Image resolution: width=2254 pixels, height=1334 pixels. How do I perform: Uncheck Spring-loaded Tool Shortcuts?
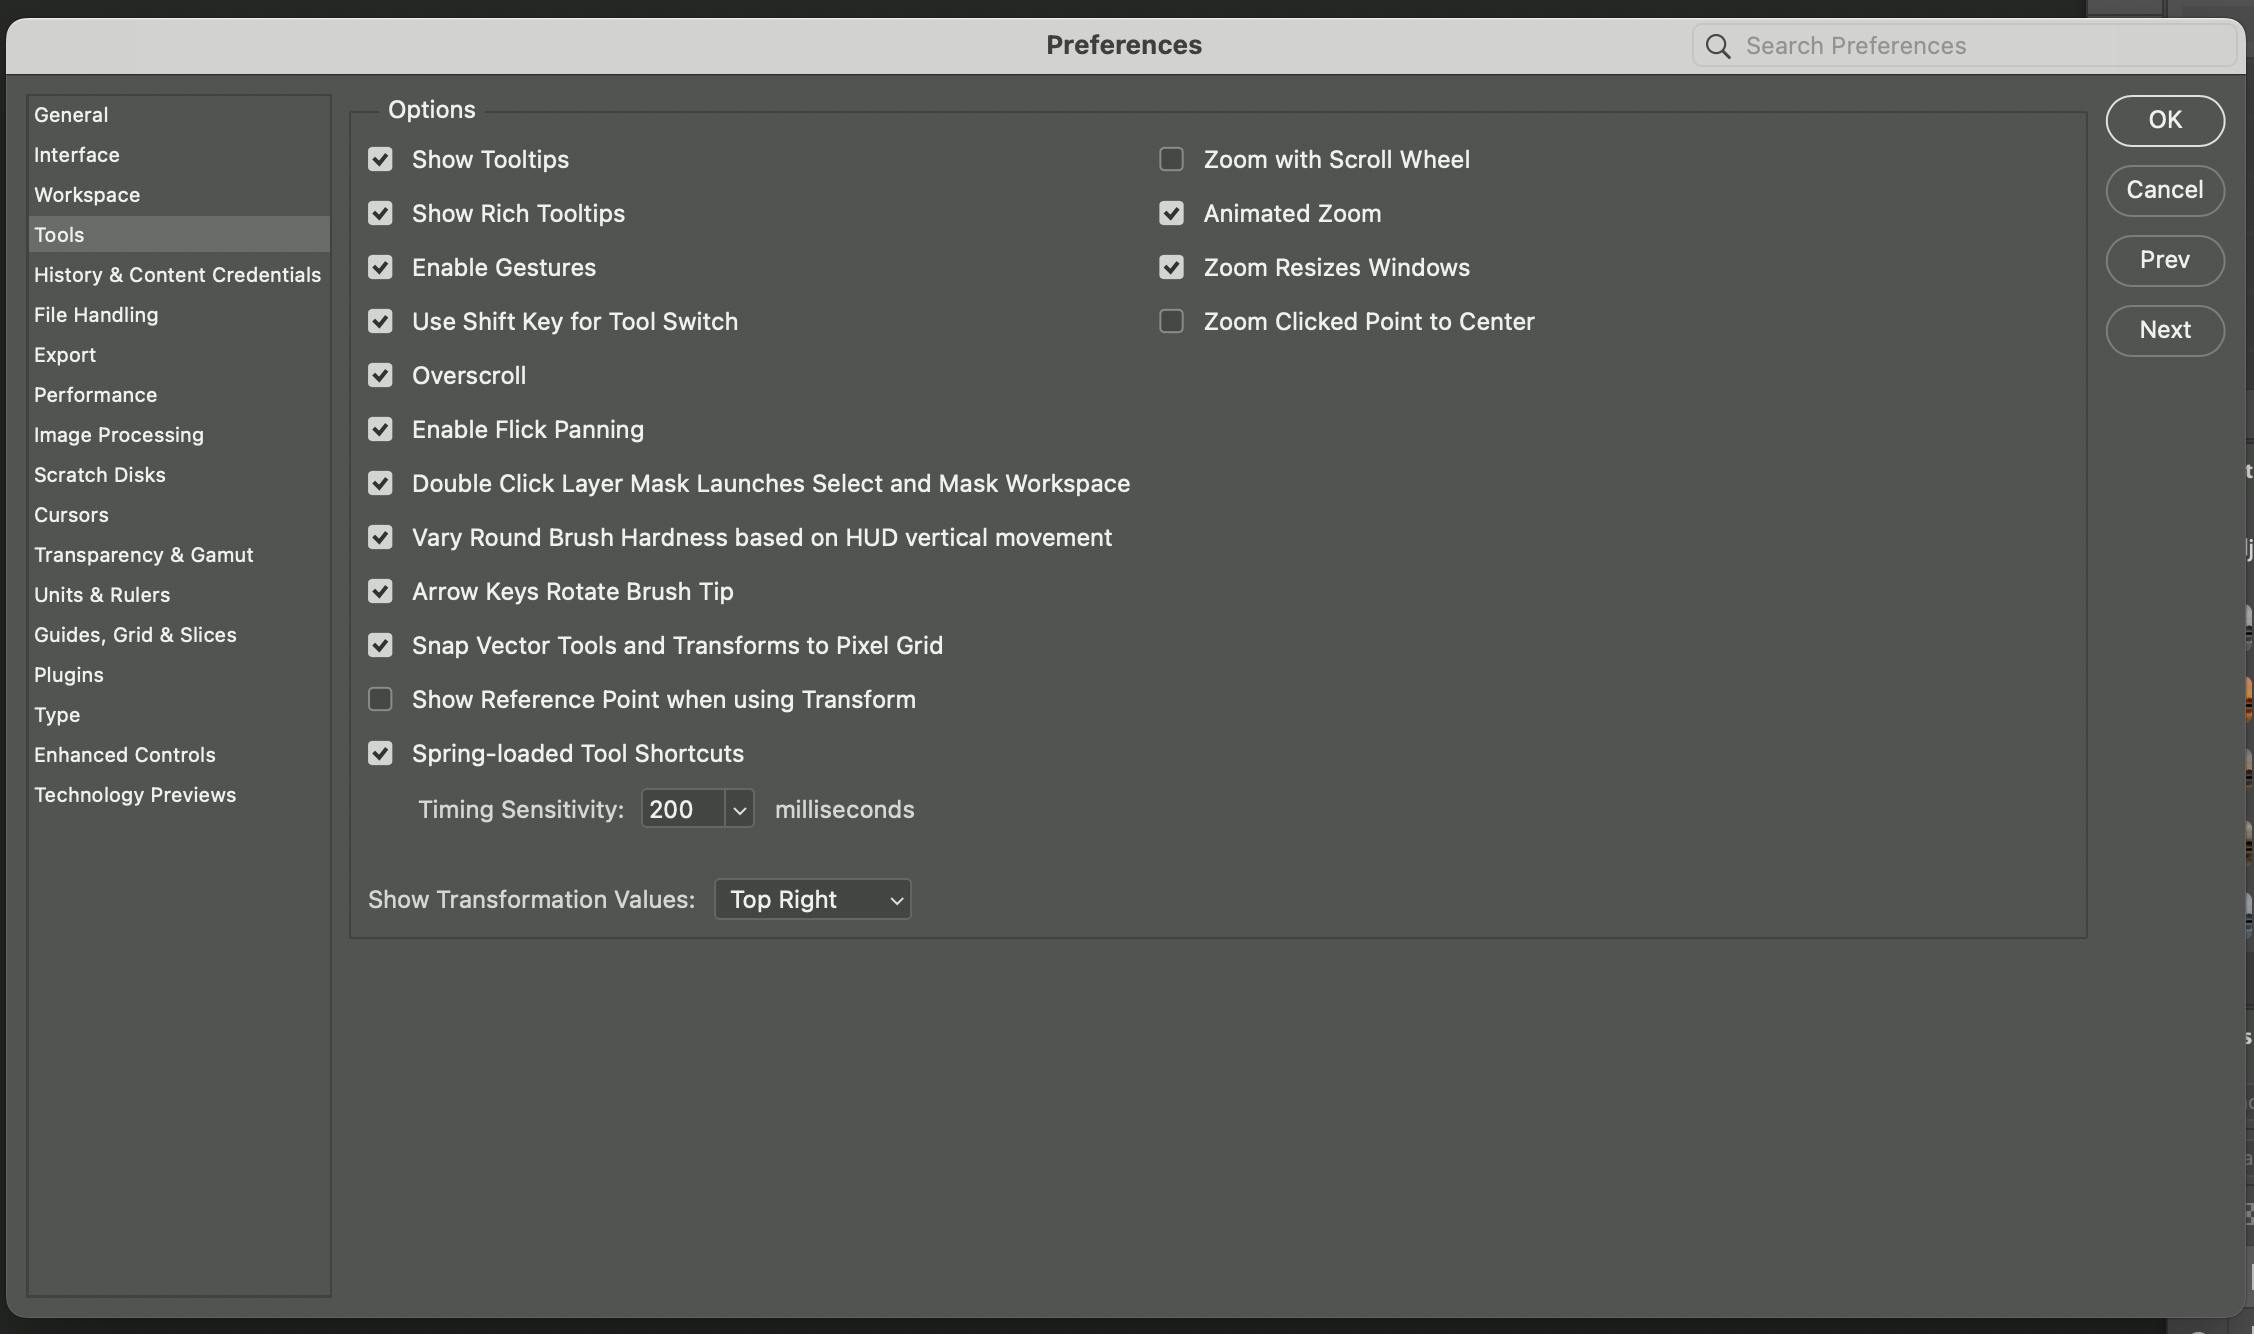pyautogui.click(x=380, y=753)
